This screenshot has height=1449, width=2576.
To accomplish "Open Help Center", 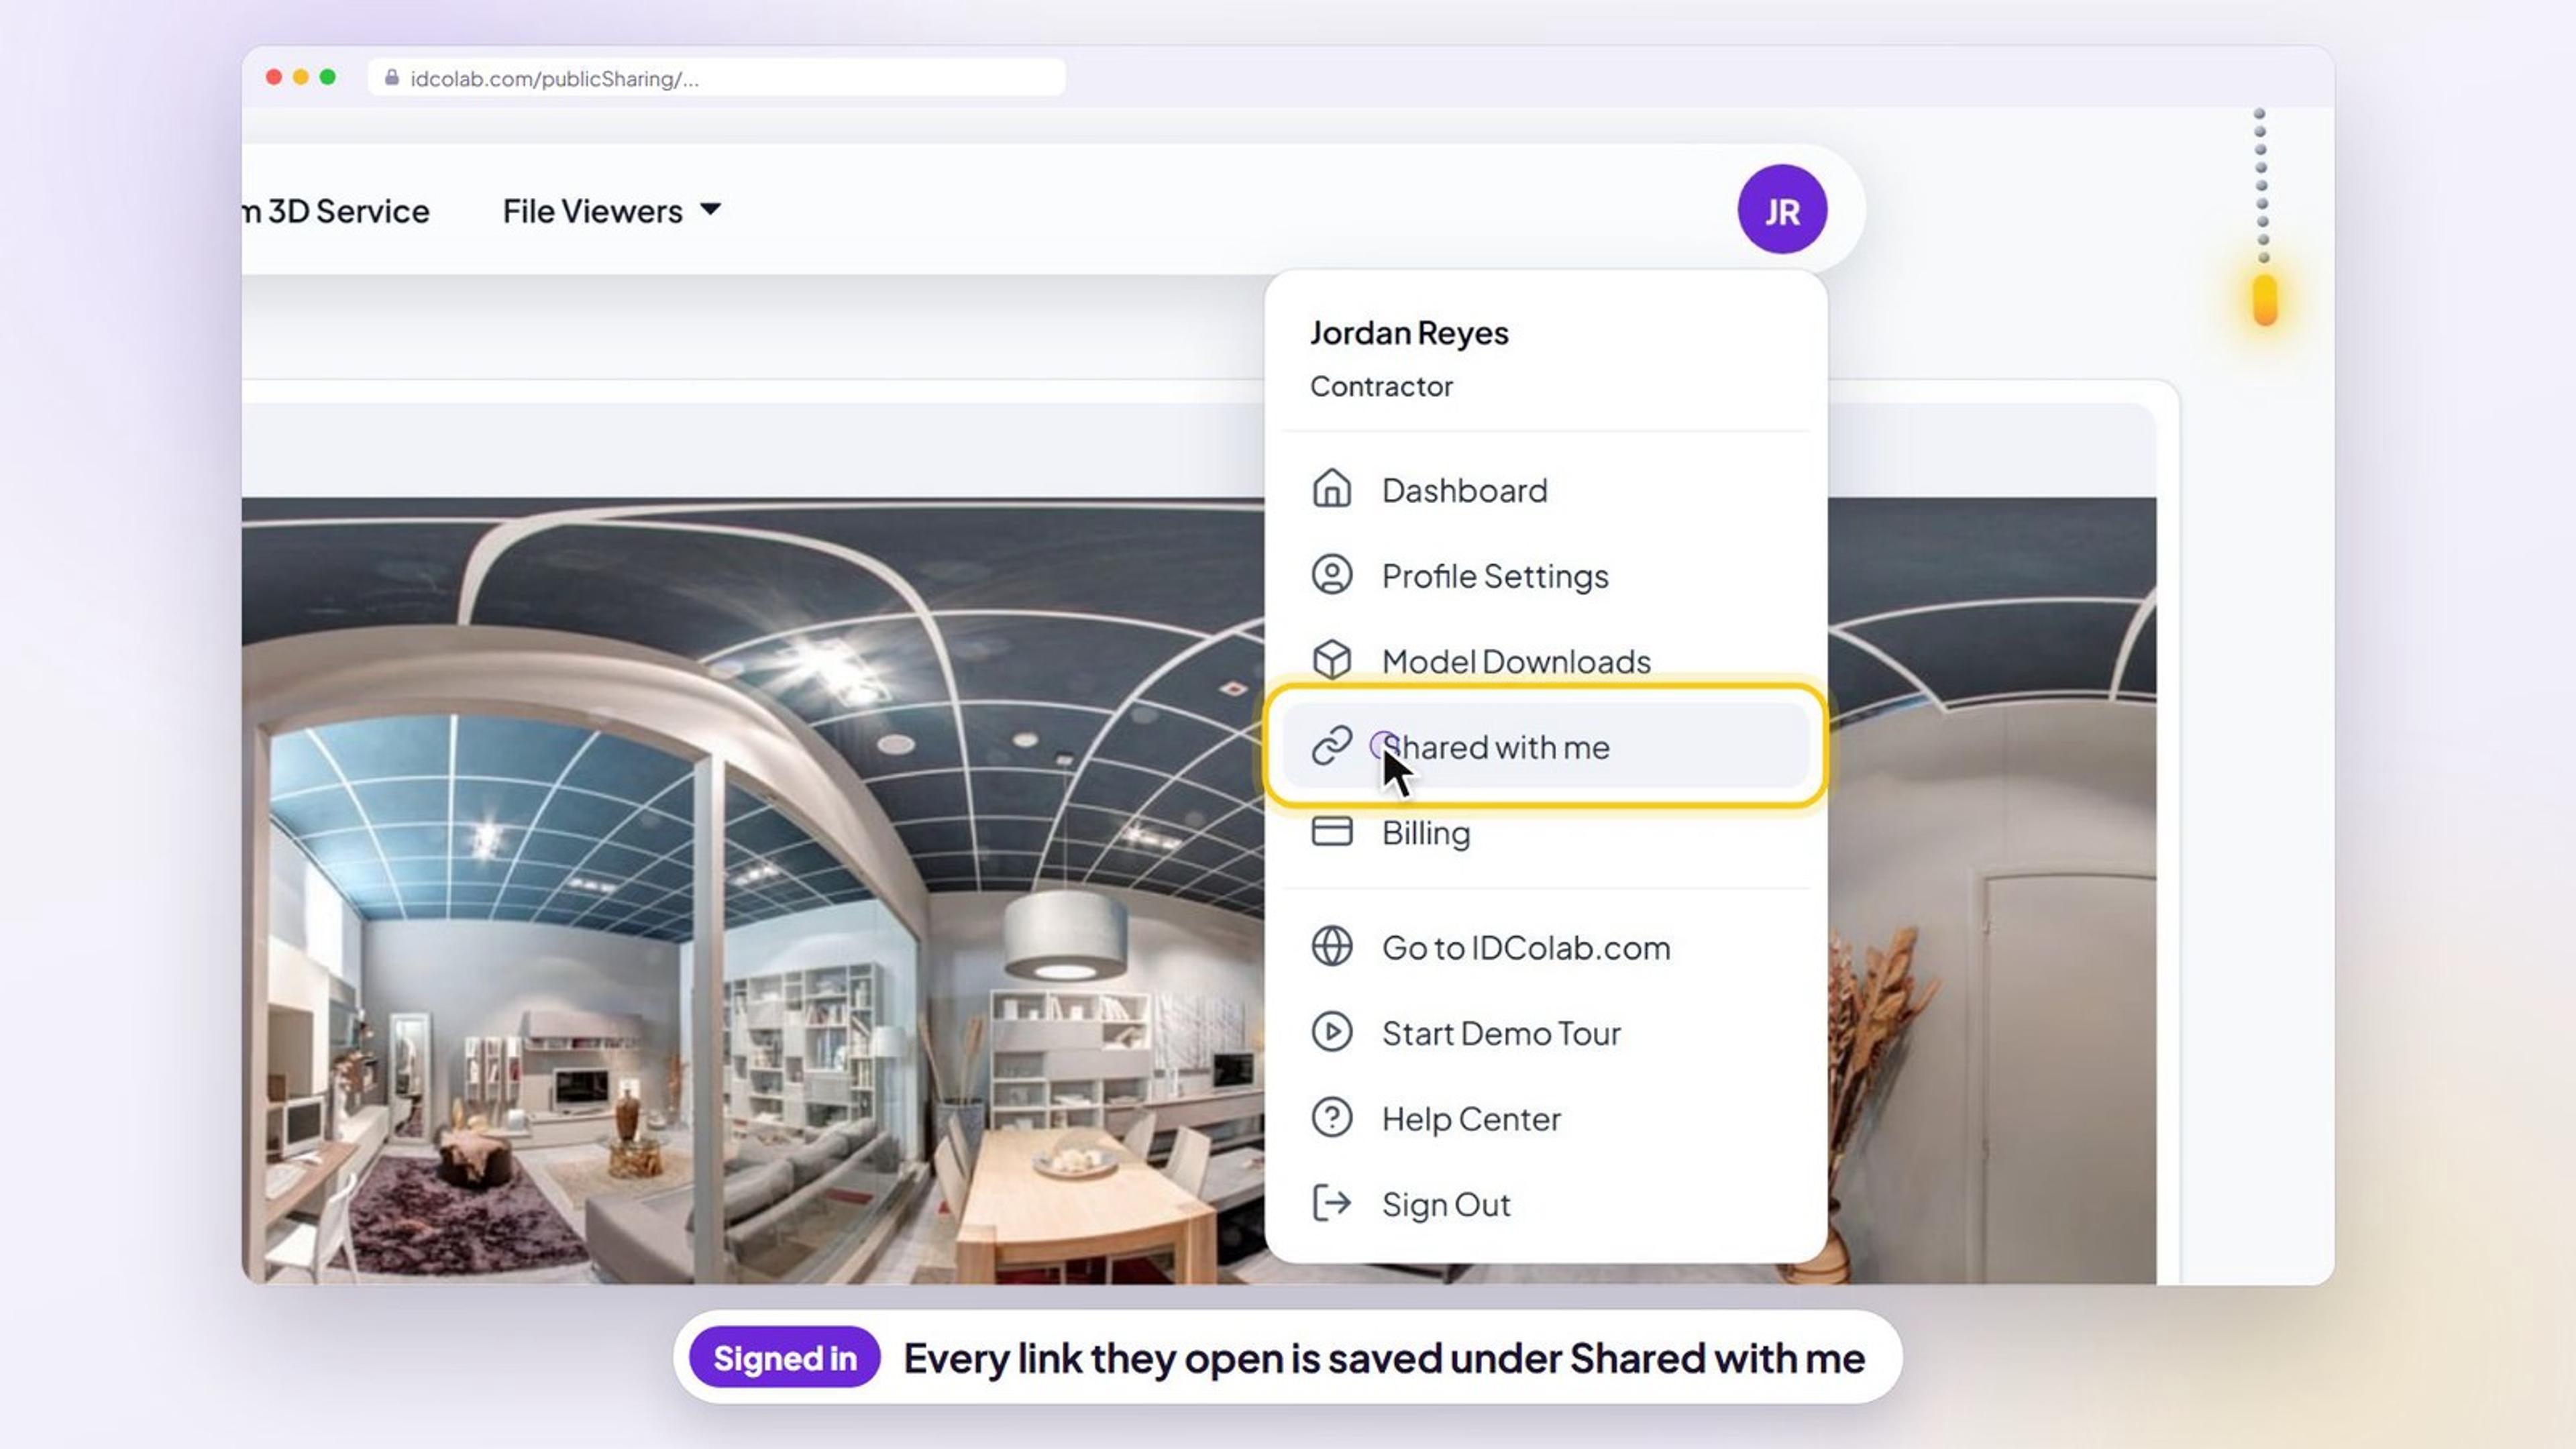I will pos(1545,1118).
